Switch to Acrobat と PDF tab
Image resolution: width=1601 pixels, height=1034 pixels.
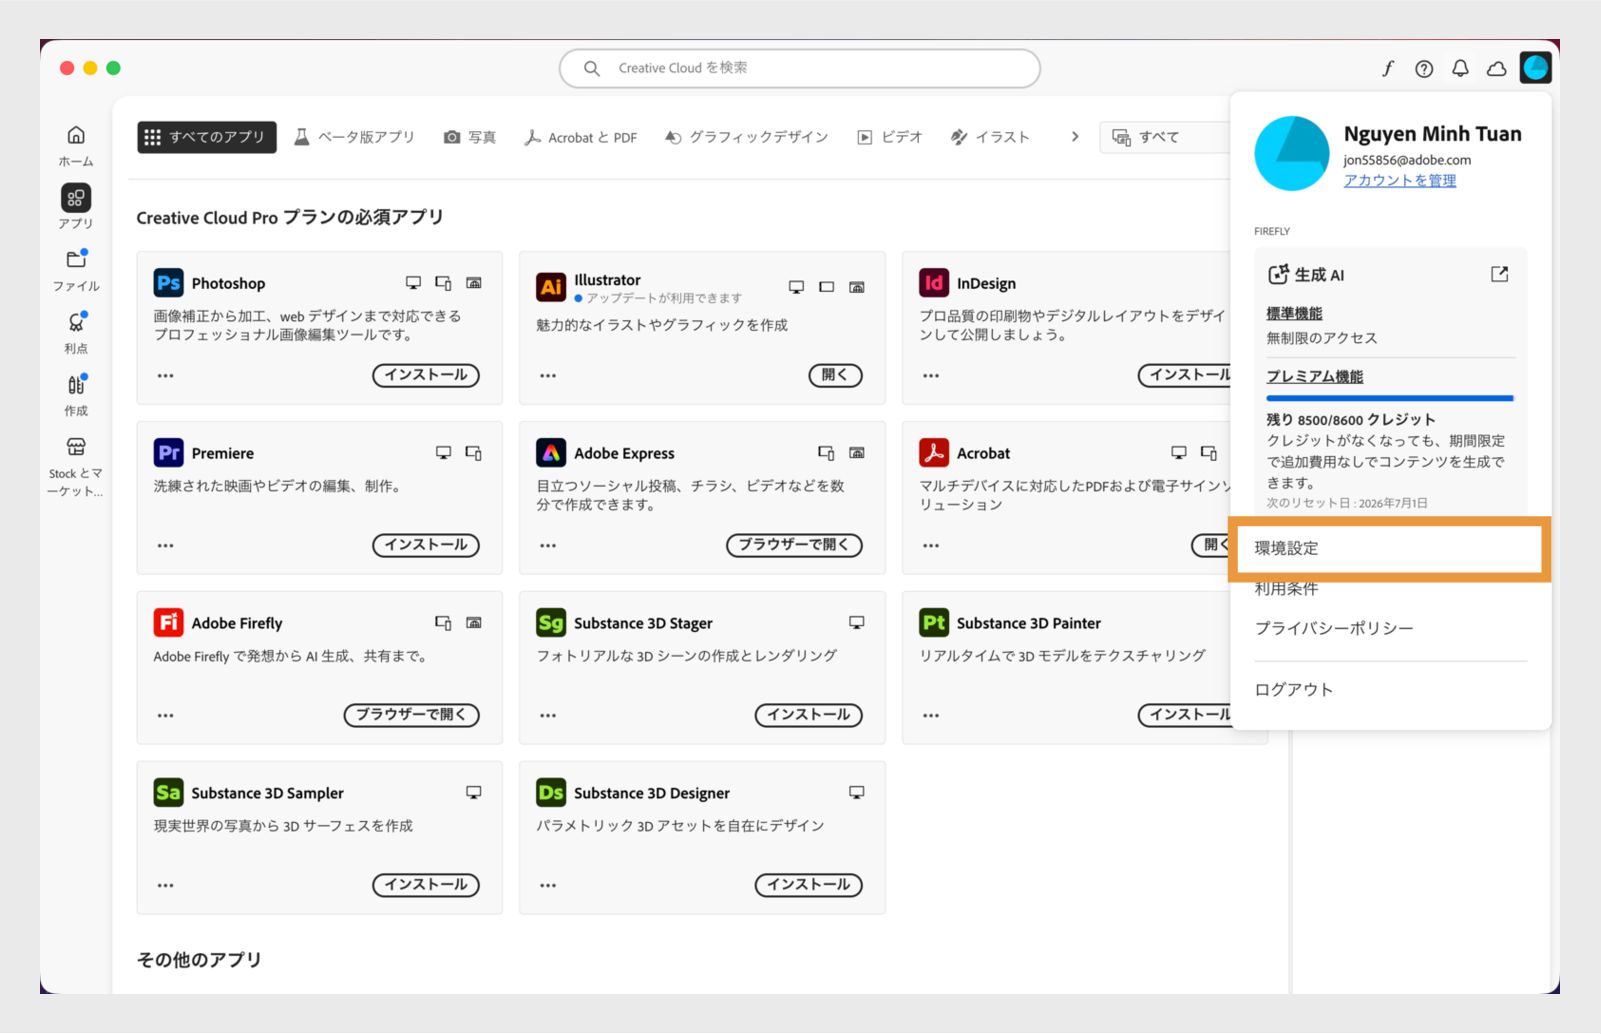pos(581,137)
